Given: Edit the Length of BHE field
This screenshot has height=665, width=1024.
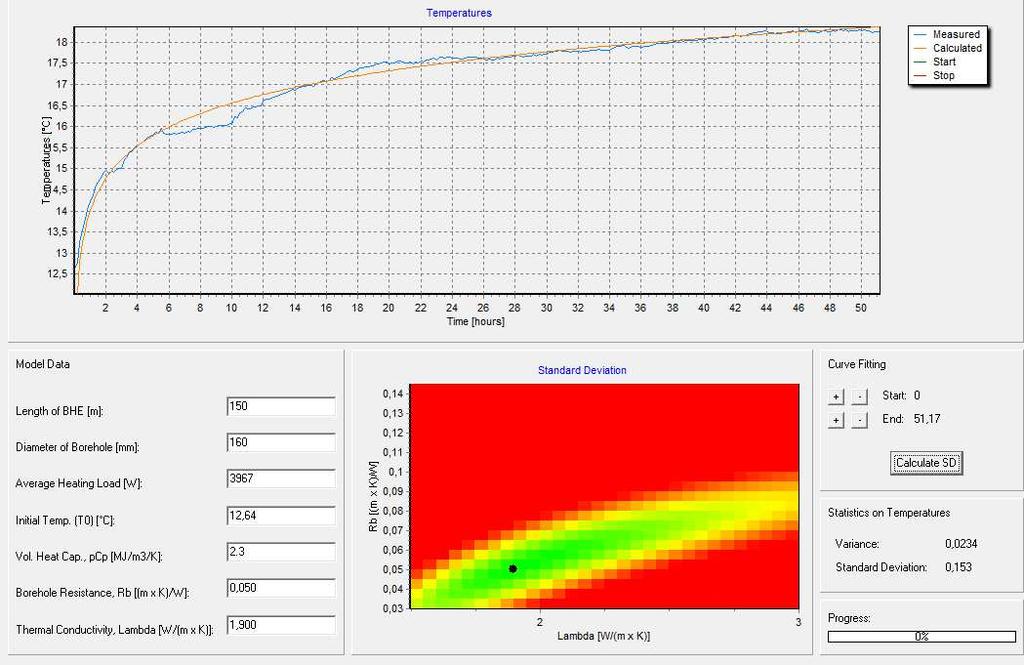Looking at the screenshot, I should point(281,406).
